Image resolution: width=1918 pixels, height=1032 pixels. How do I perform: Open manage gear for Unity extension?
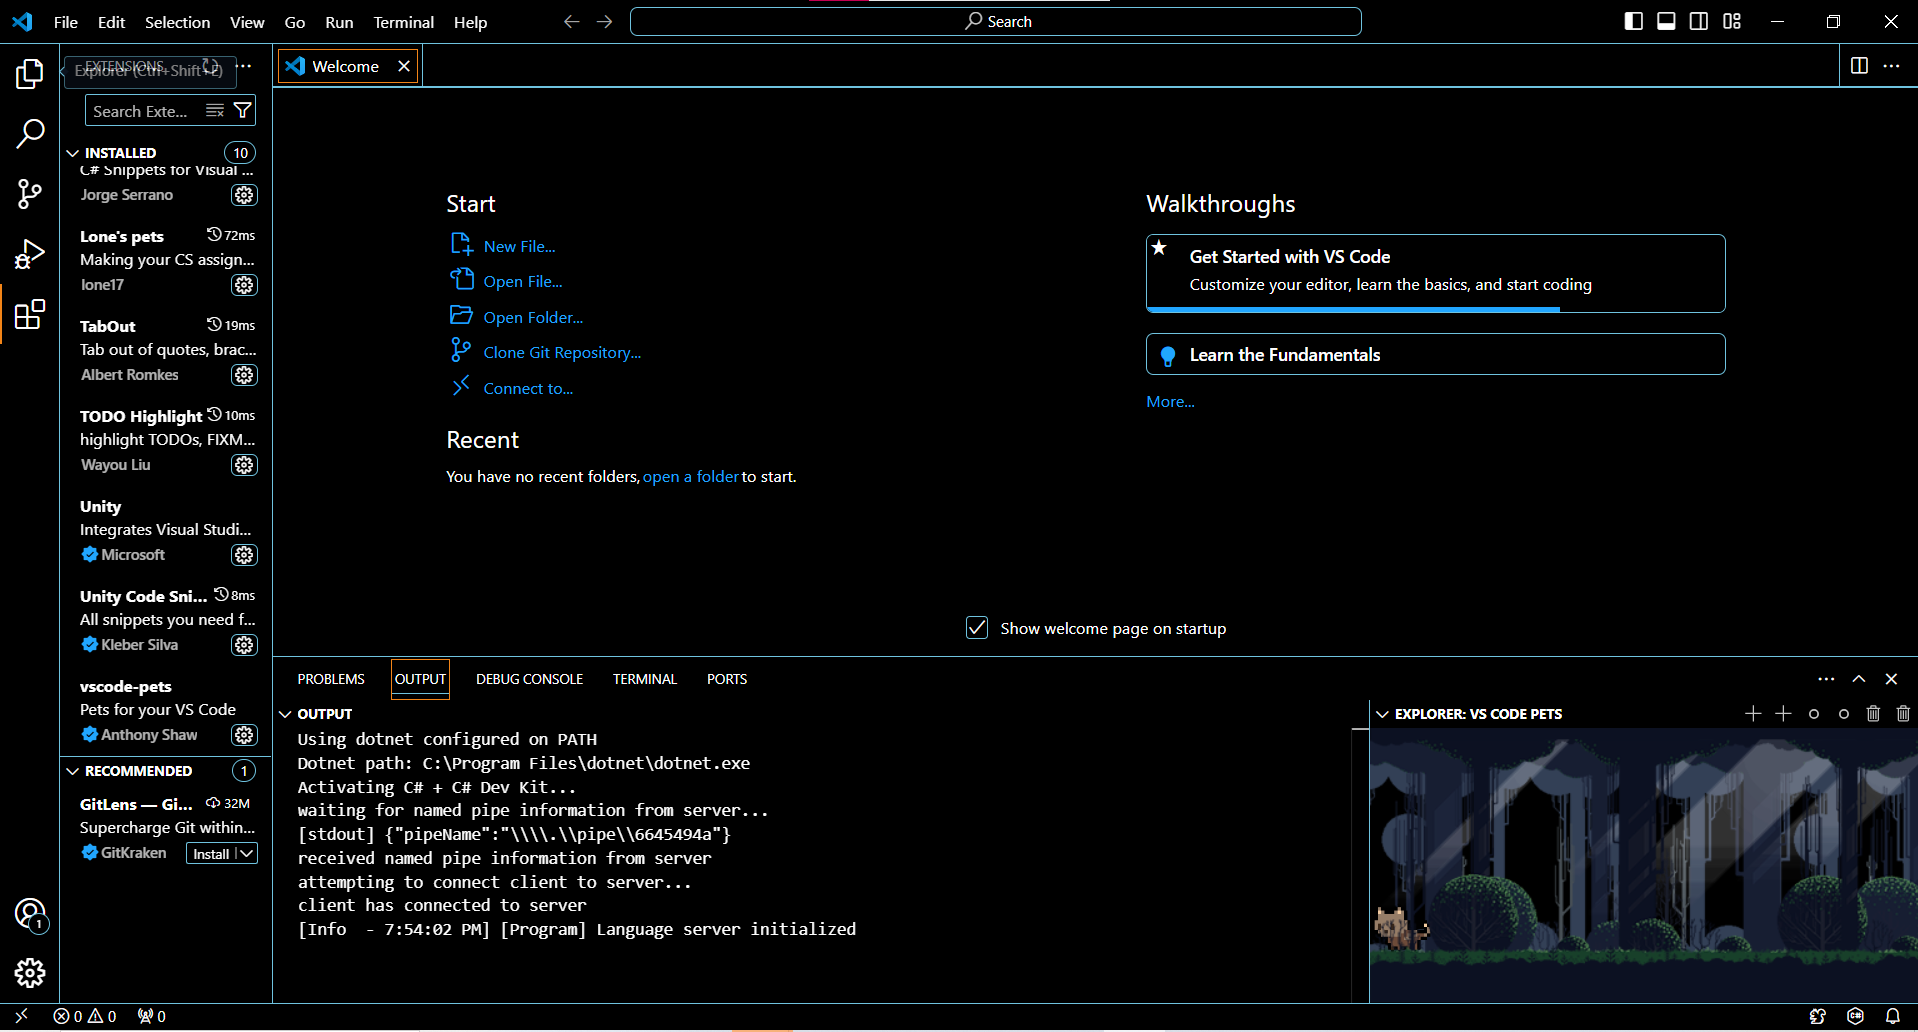[244, 555]
